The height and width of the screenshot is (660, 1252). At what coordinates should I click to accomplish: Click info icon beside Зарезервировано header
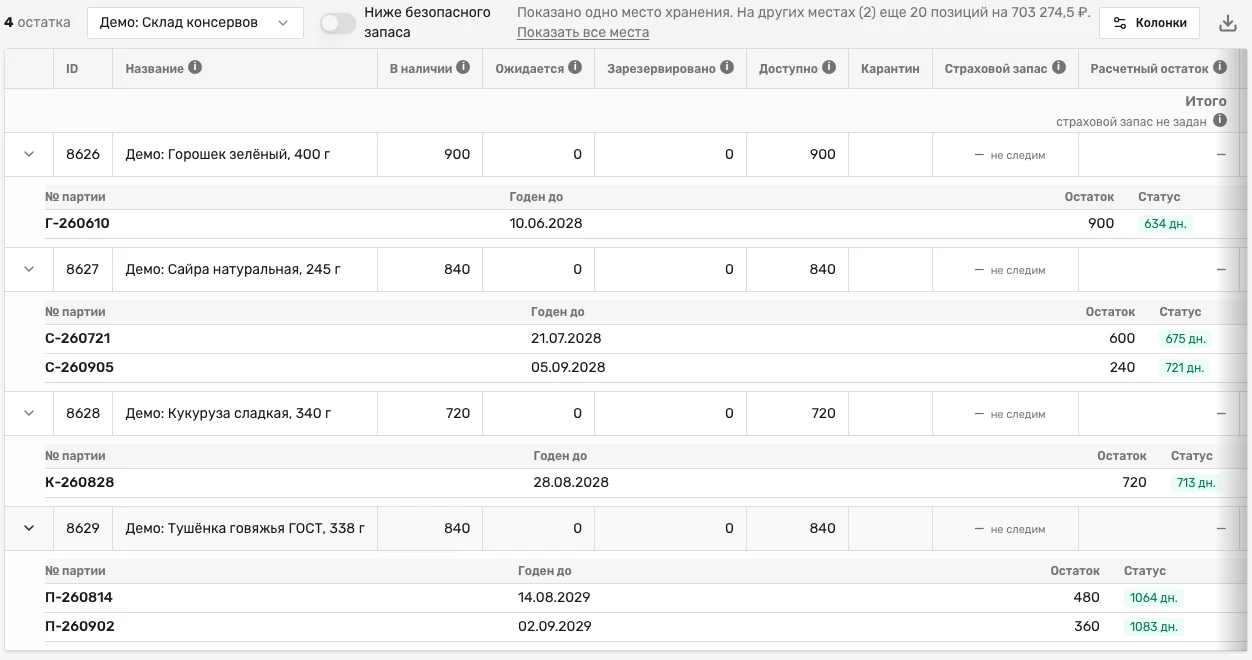pos(727,68)
